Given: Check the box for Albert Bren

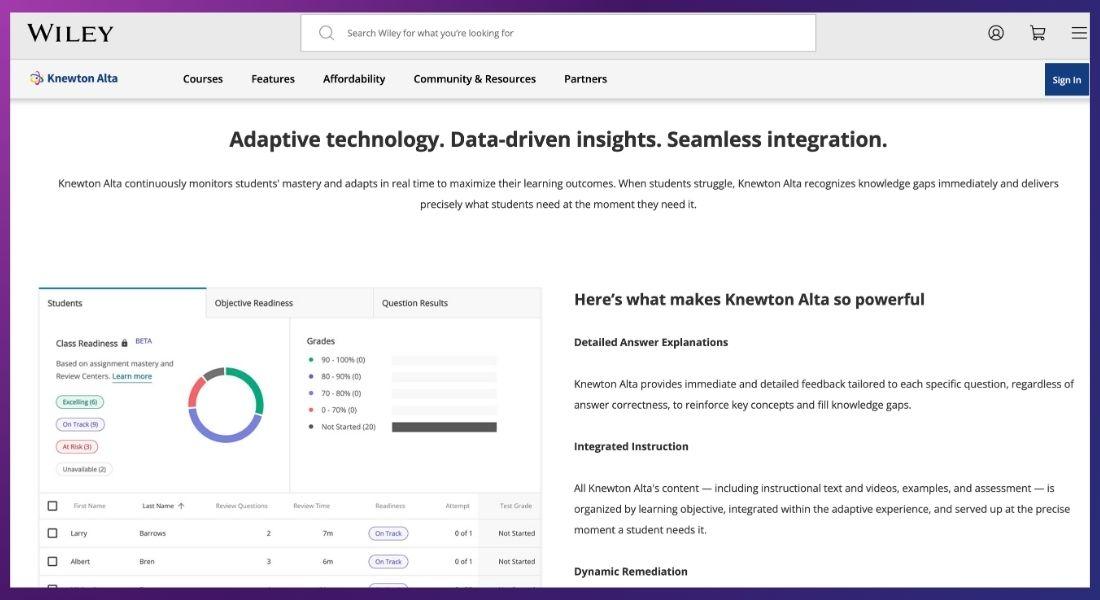Looking at the screenshot, I should pos(53,562).
